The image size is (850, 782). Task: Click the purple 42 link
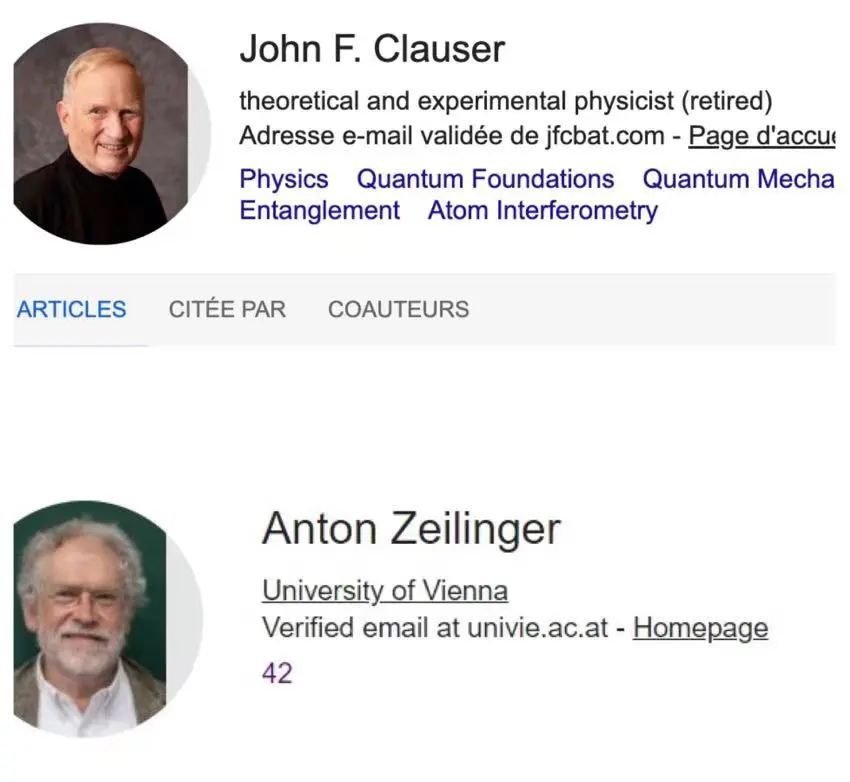[x=277, y=673]
